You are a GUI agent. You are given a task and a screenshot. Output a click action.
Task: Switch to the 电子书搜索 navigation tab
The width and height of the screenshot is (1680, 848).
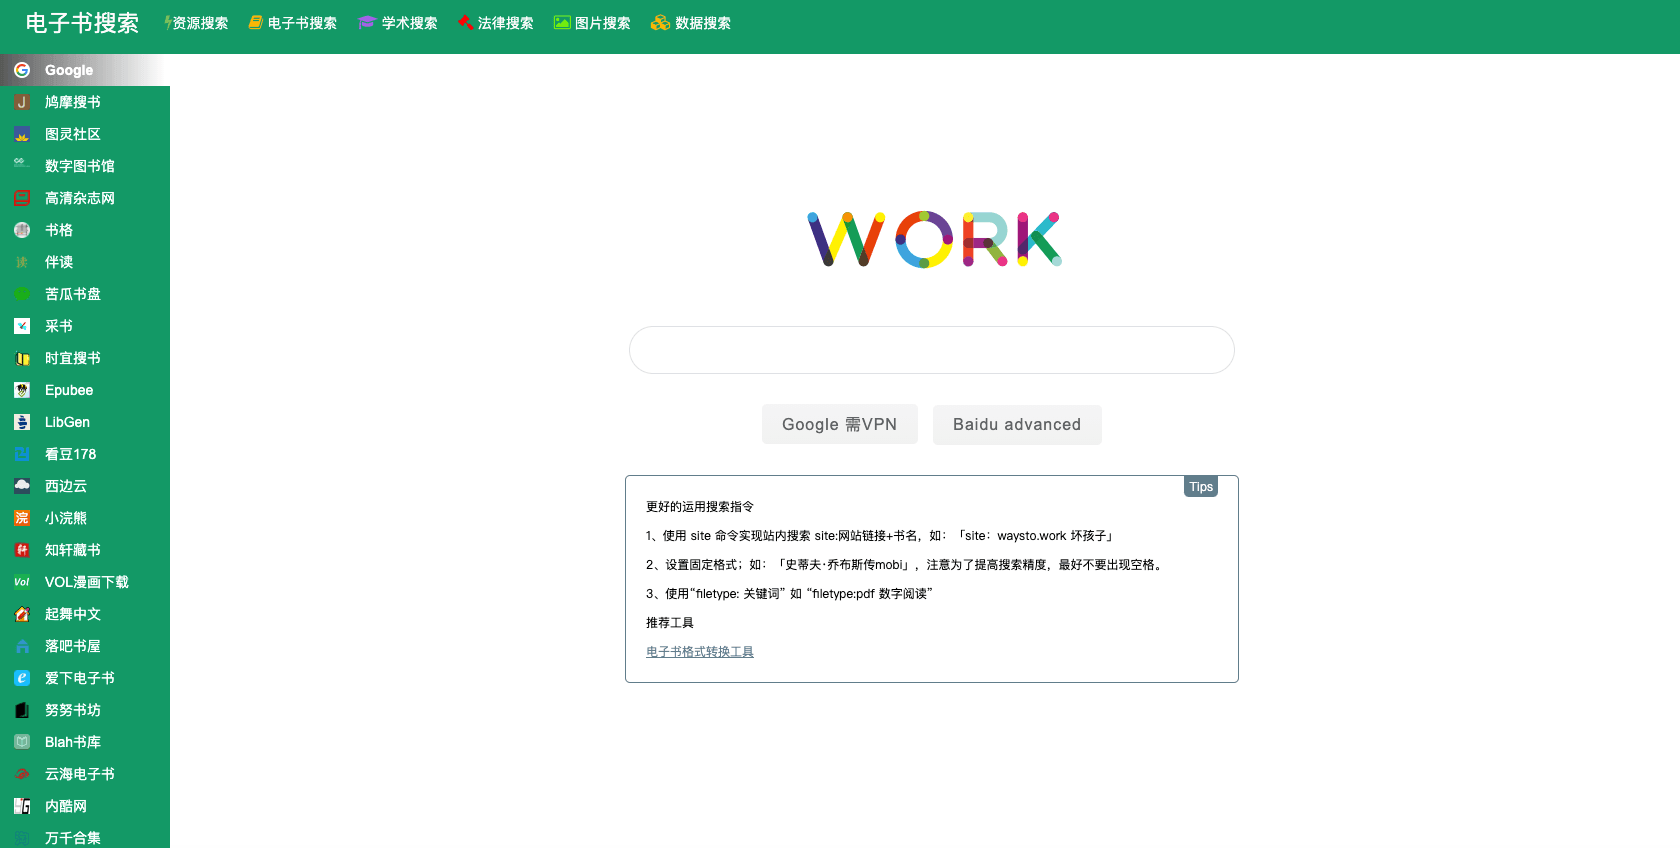pos(293,23)
